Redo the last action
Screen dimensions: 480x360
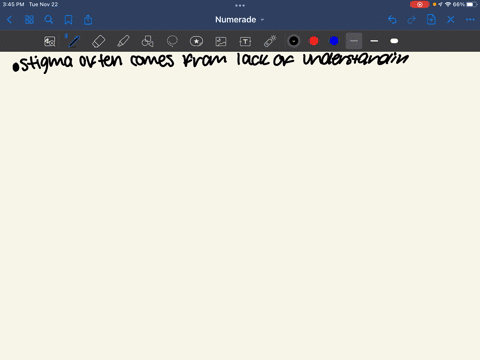412,20
